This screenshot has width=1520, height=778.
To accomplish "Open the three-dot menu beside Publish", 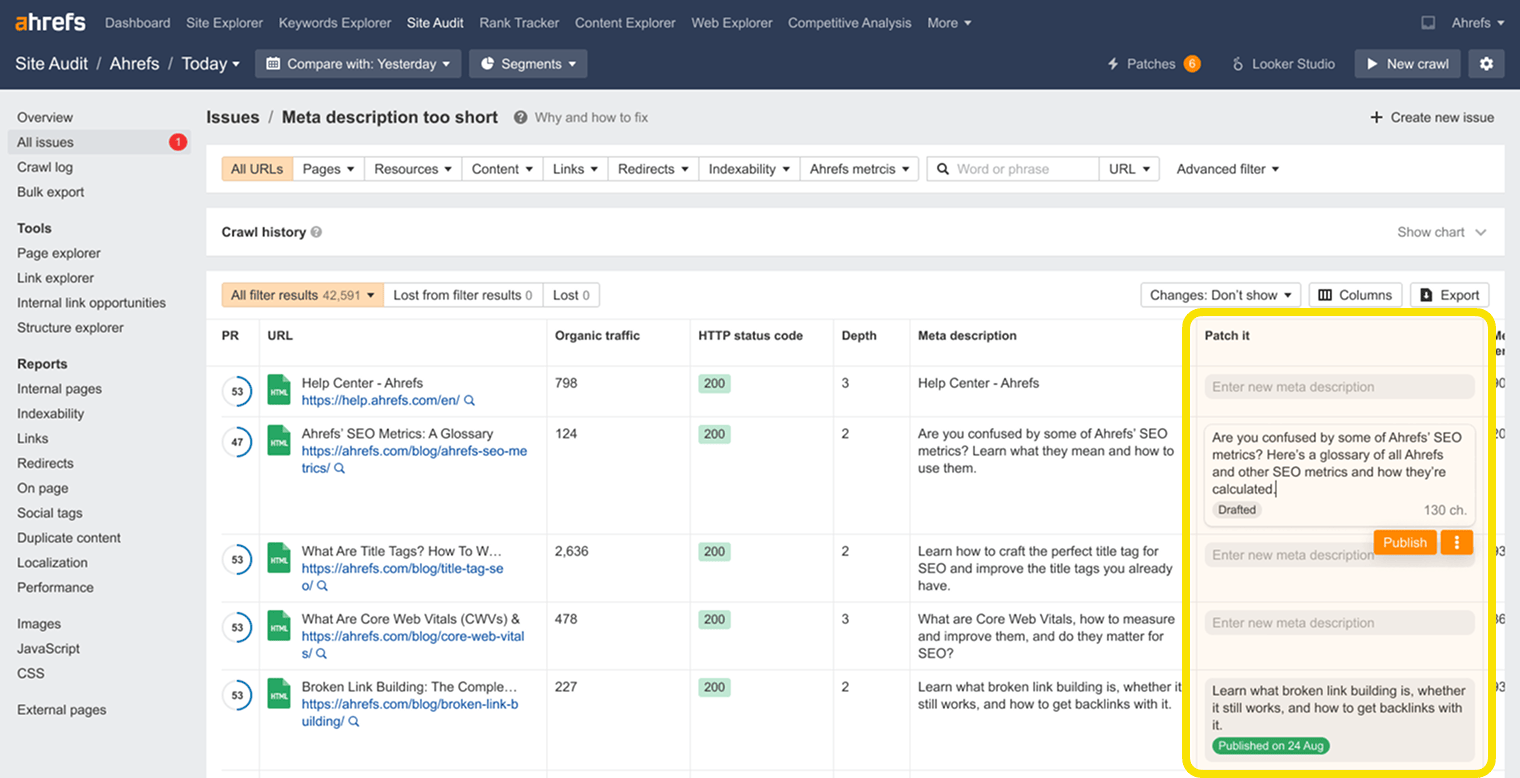I will (1456, 542).
